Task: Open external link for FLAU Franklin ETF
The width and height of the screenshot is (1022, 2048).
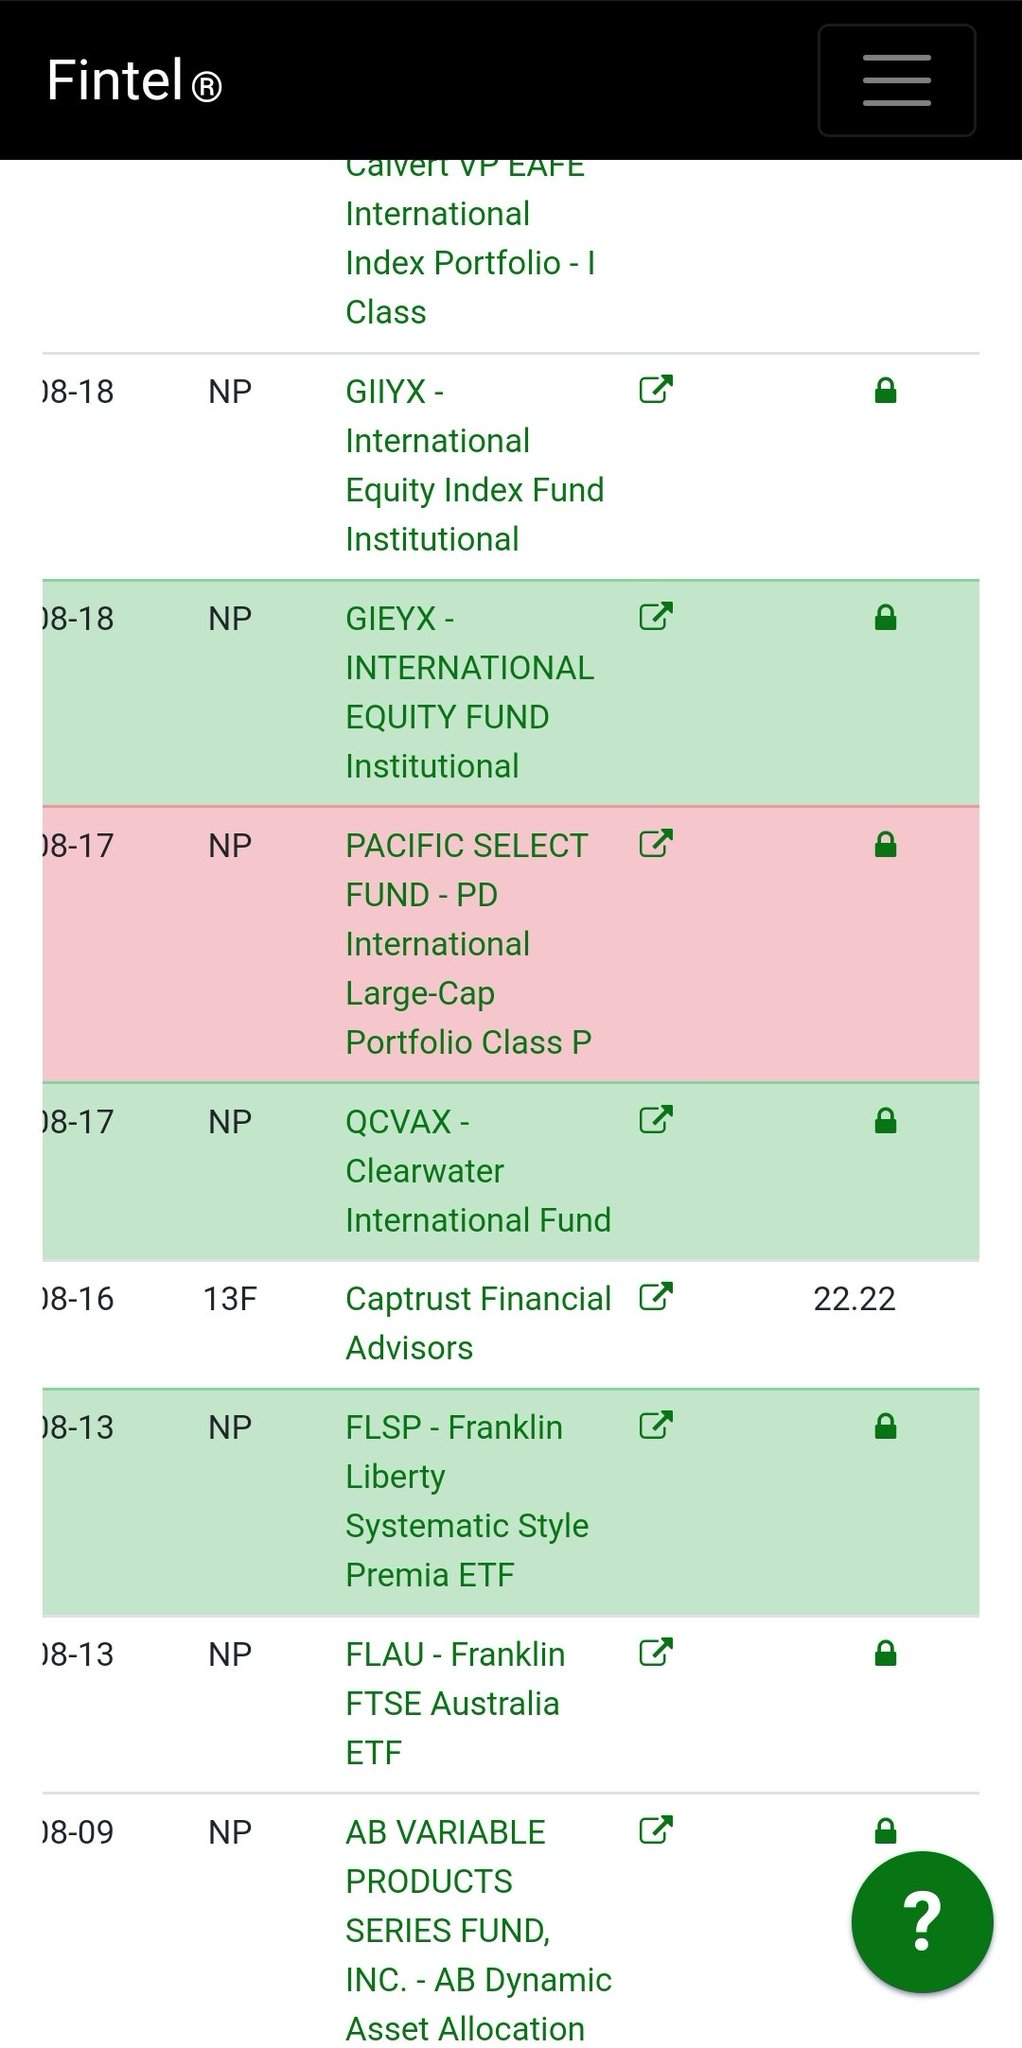Action: click(x=655, y=1652)
